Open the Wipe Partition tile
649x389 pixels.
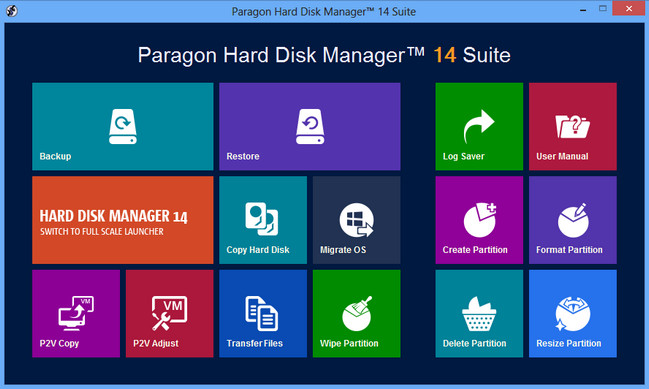pyautogui.click(x=357, y=314)
